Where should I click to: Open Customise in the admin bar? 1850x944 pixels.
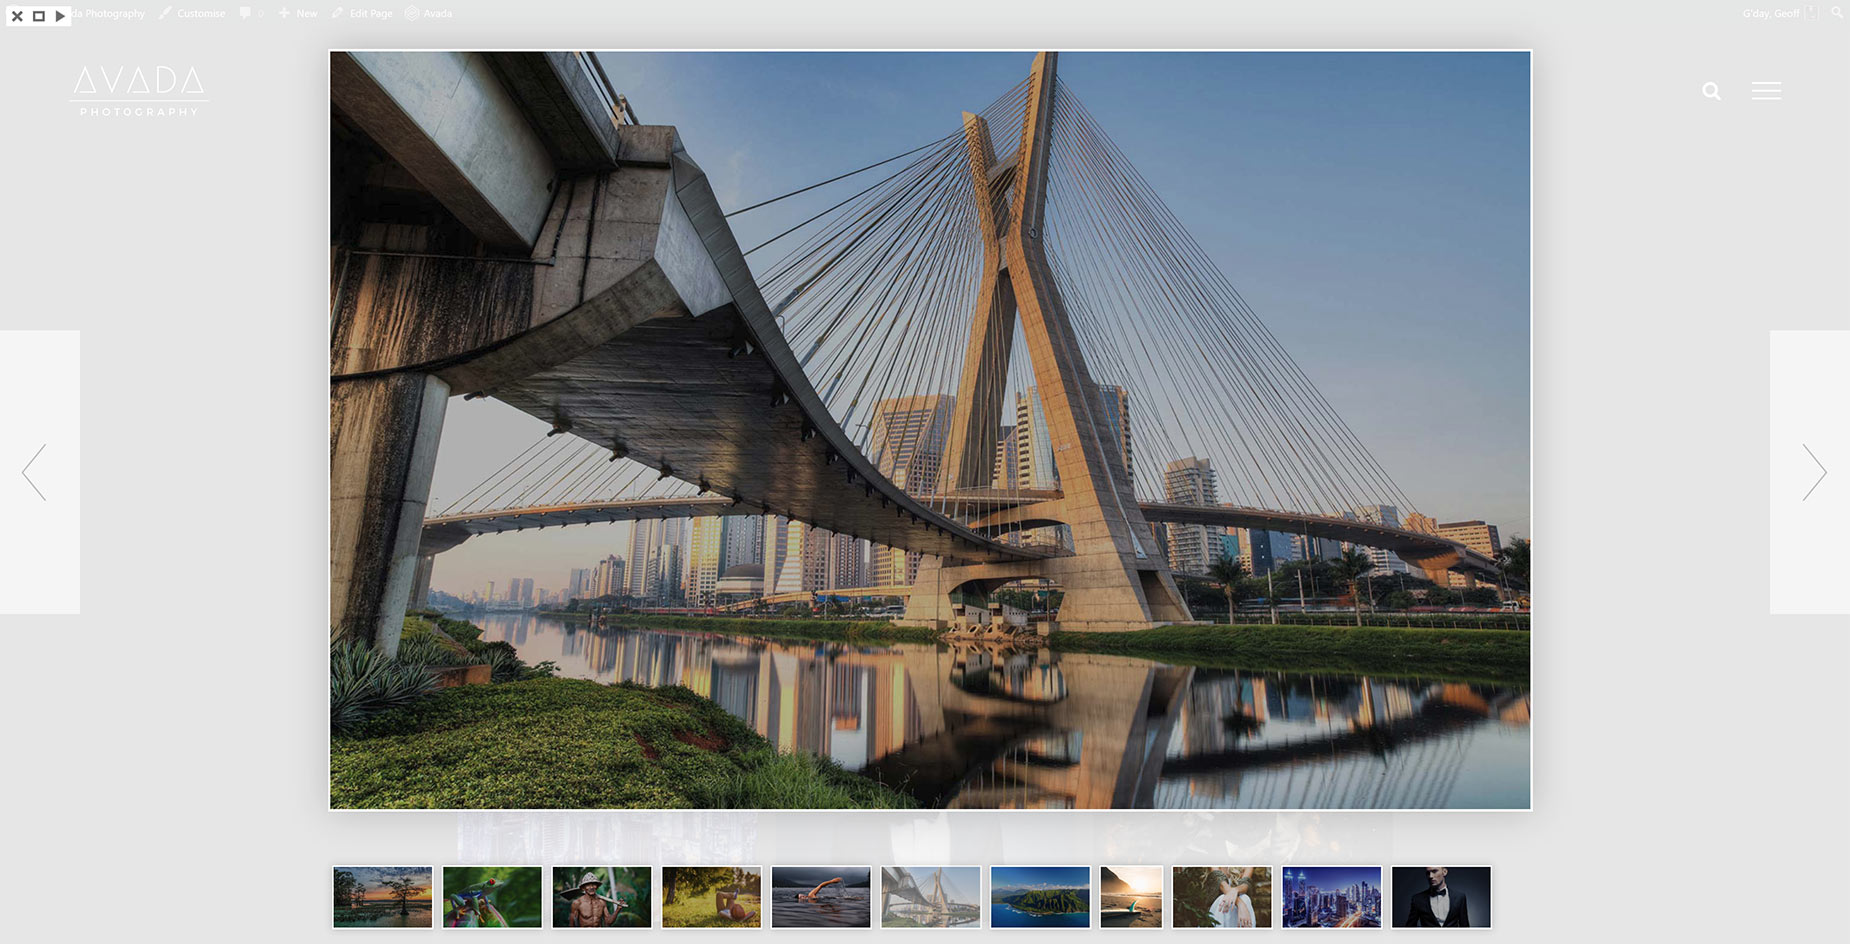pyautogui.click(x=192, y=13)
